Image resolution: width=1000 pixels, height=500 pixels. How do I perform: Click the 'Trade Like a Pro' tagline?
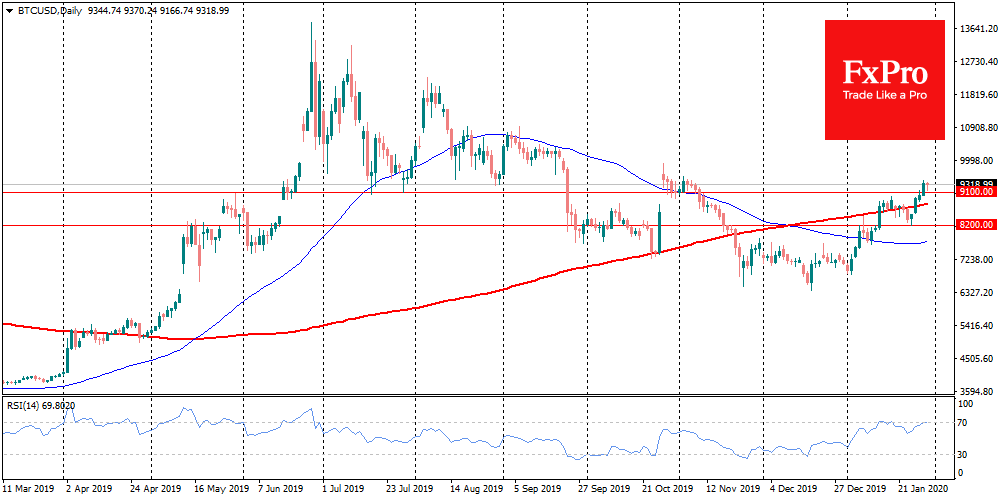click(x=884, y=95)
